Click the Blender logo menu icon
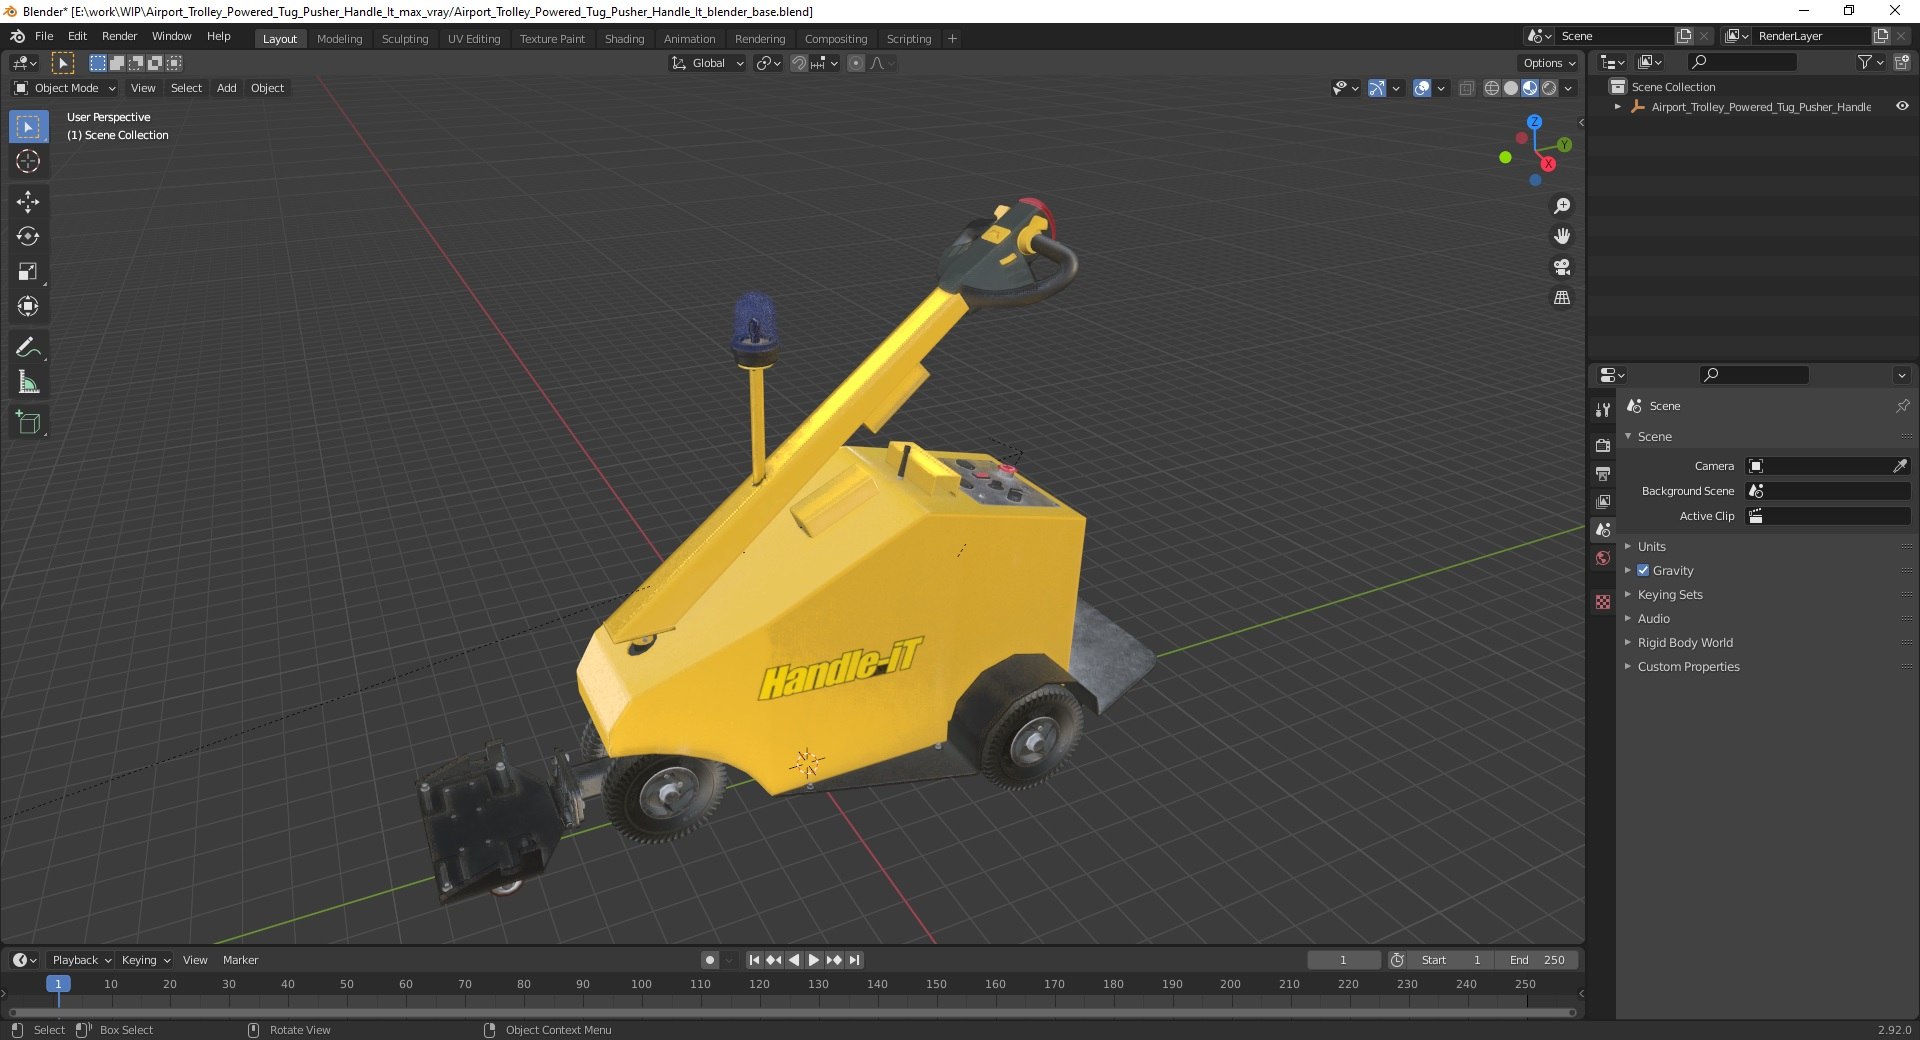Viewport: 1920px width, 1040px height. [17, 36]
